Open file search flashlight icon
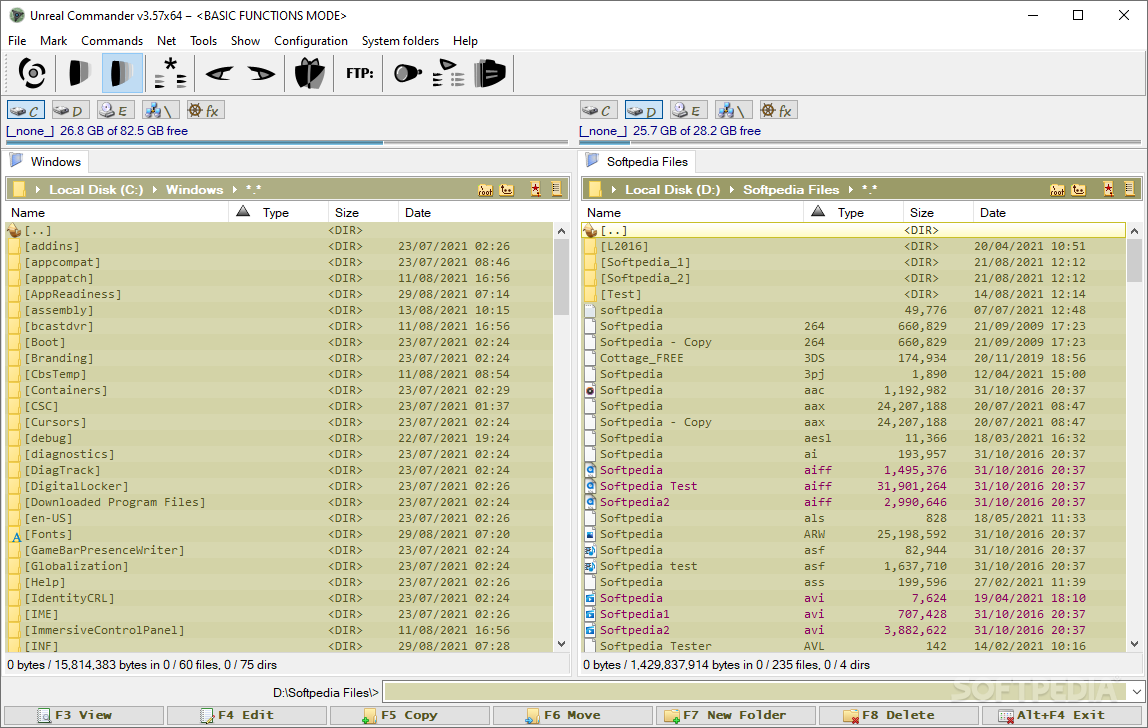 pyautogui.click(x=408, y=73)
